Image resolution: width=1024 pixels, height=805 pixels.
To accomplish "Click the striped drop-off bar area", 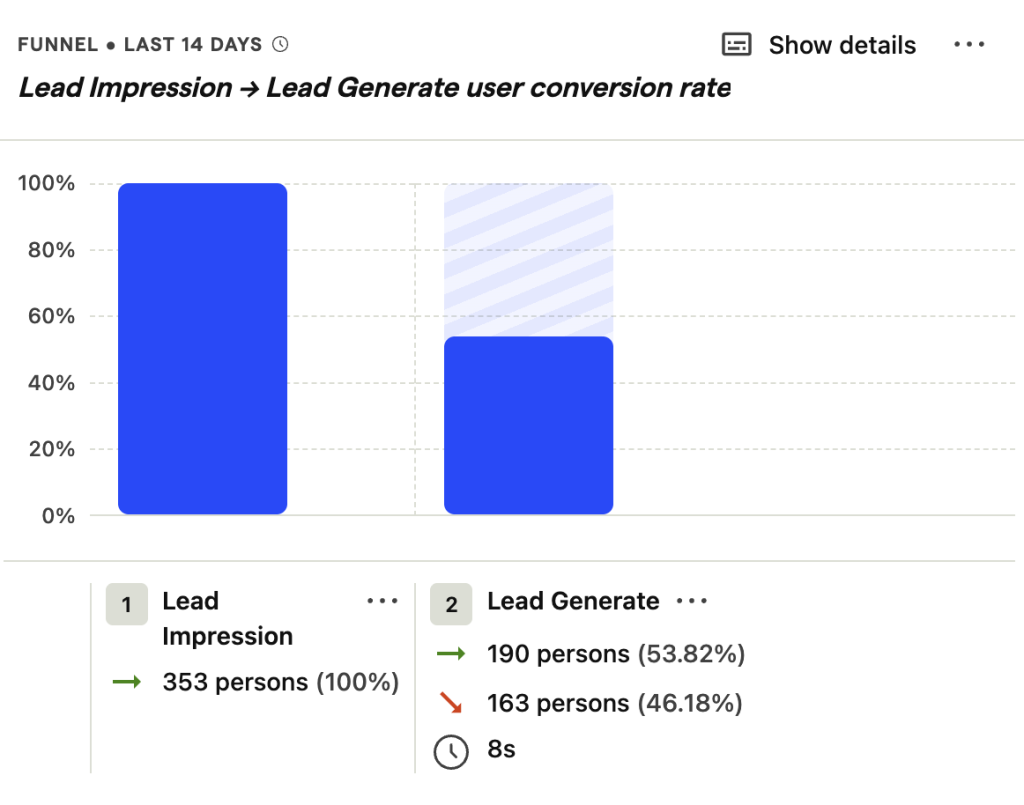I will pyautogui.click(x=528, y=260).
